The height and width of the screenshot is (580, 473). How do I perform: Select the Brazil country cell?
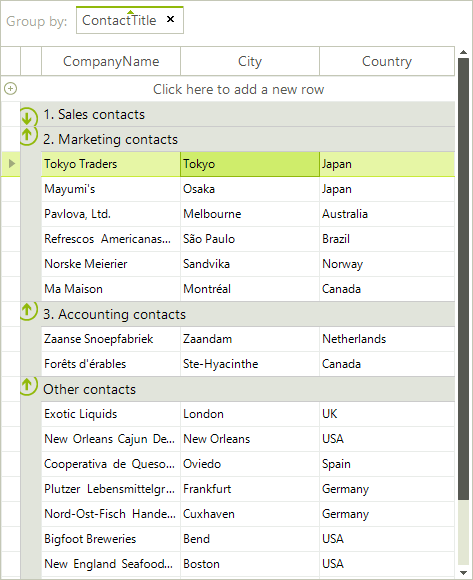(387, 239)
